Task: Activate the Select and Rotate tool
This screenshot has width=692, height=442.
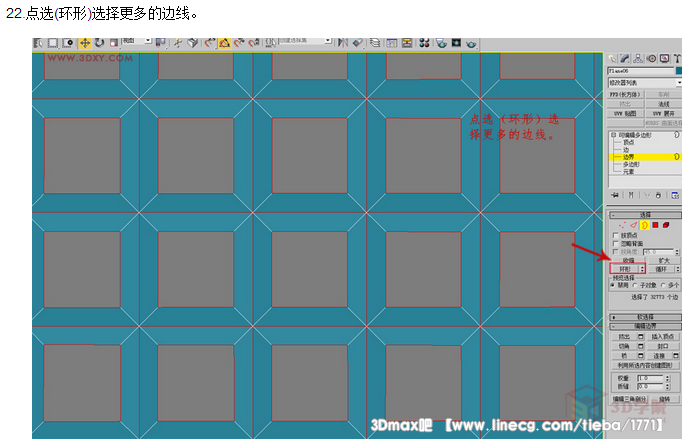Action: click(99, 43)
